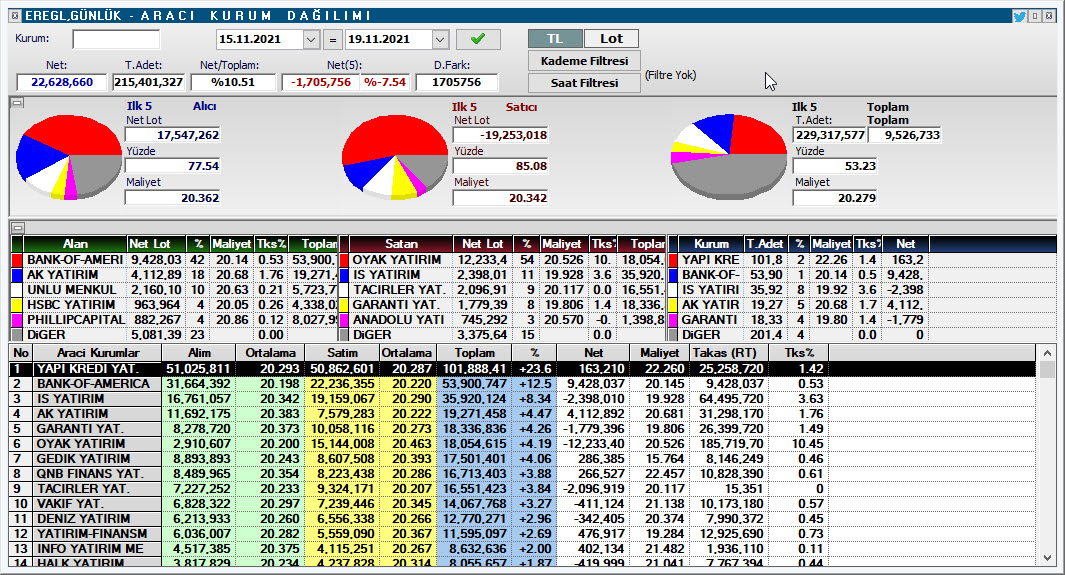
Task: Sort the top-right table by Kurum header
Action: [x=711, y=244]
